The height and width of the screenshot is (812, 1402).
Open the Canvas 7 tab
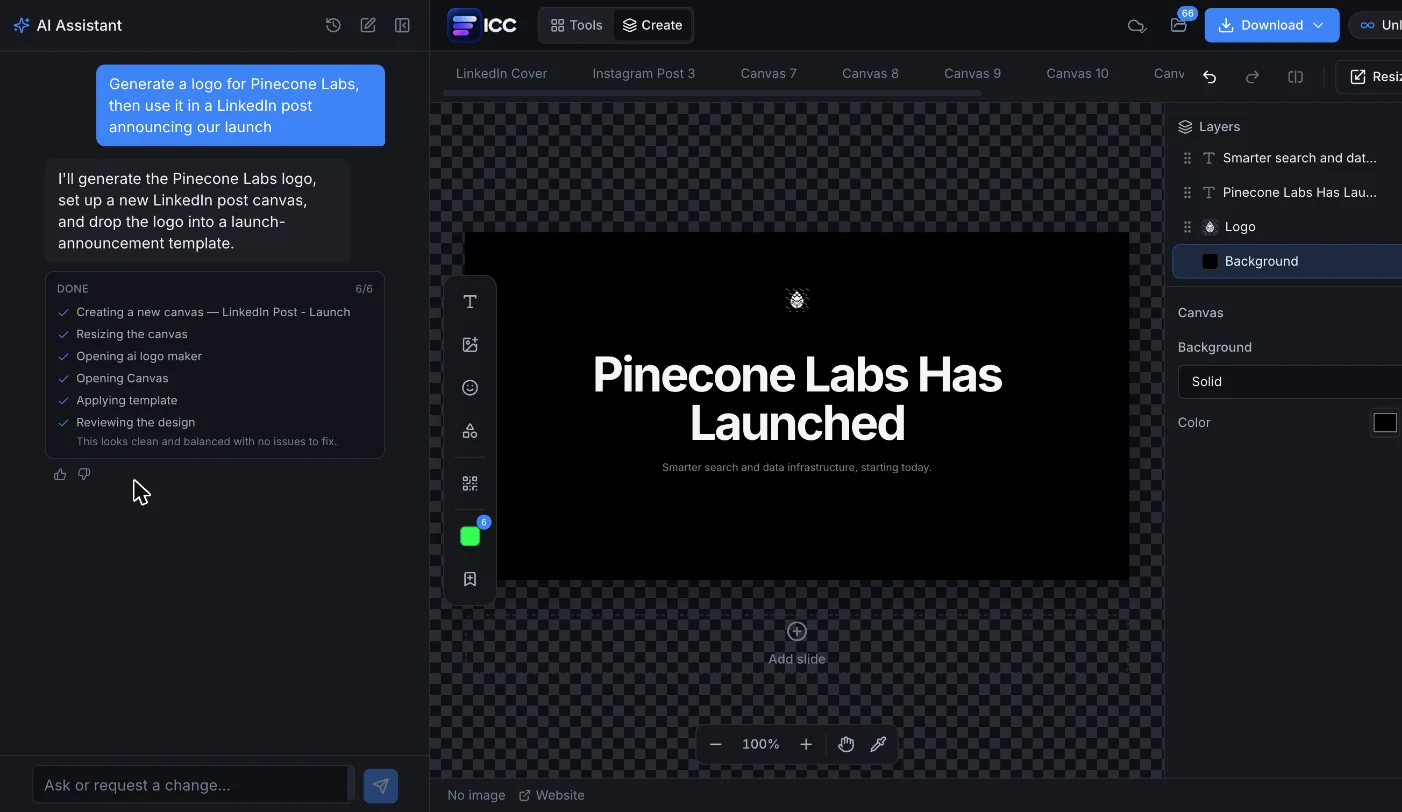(768, 73)
